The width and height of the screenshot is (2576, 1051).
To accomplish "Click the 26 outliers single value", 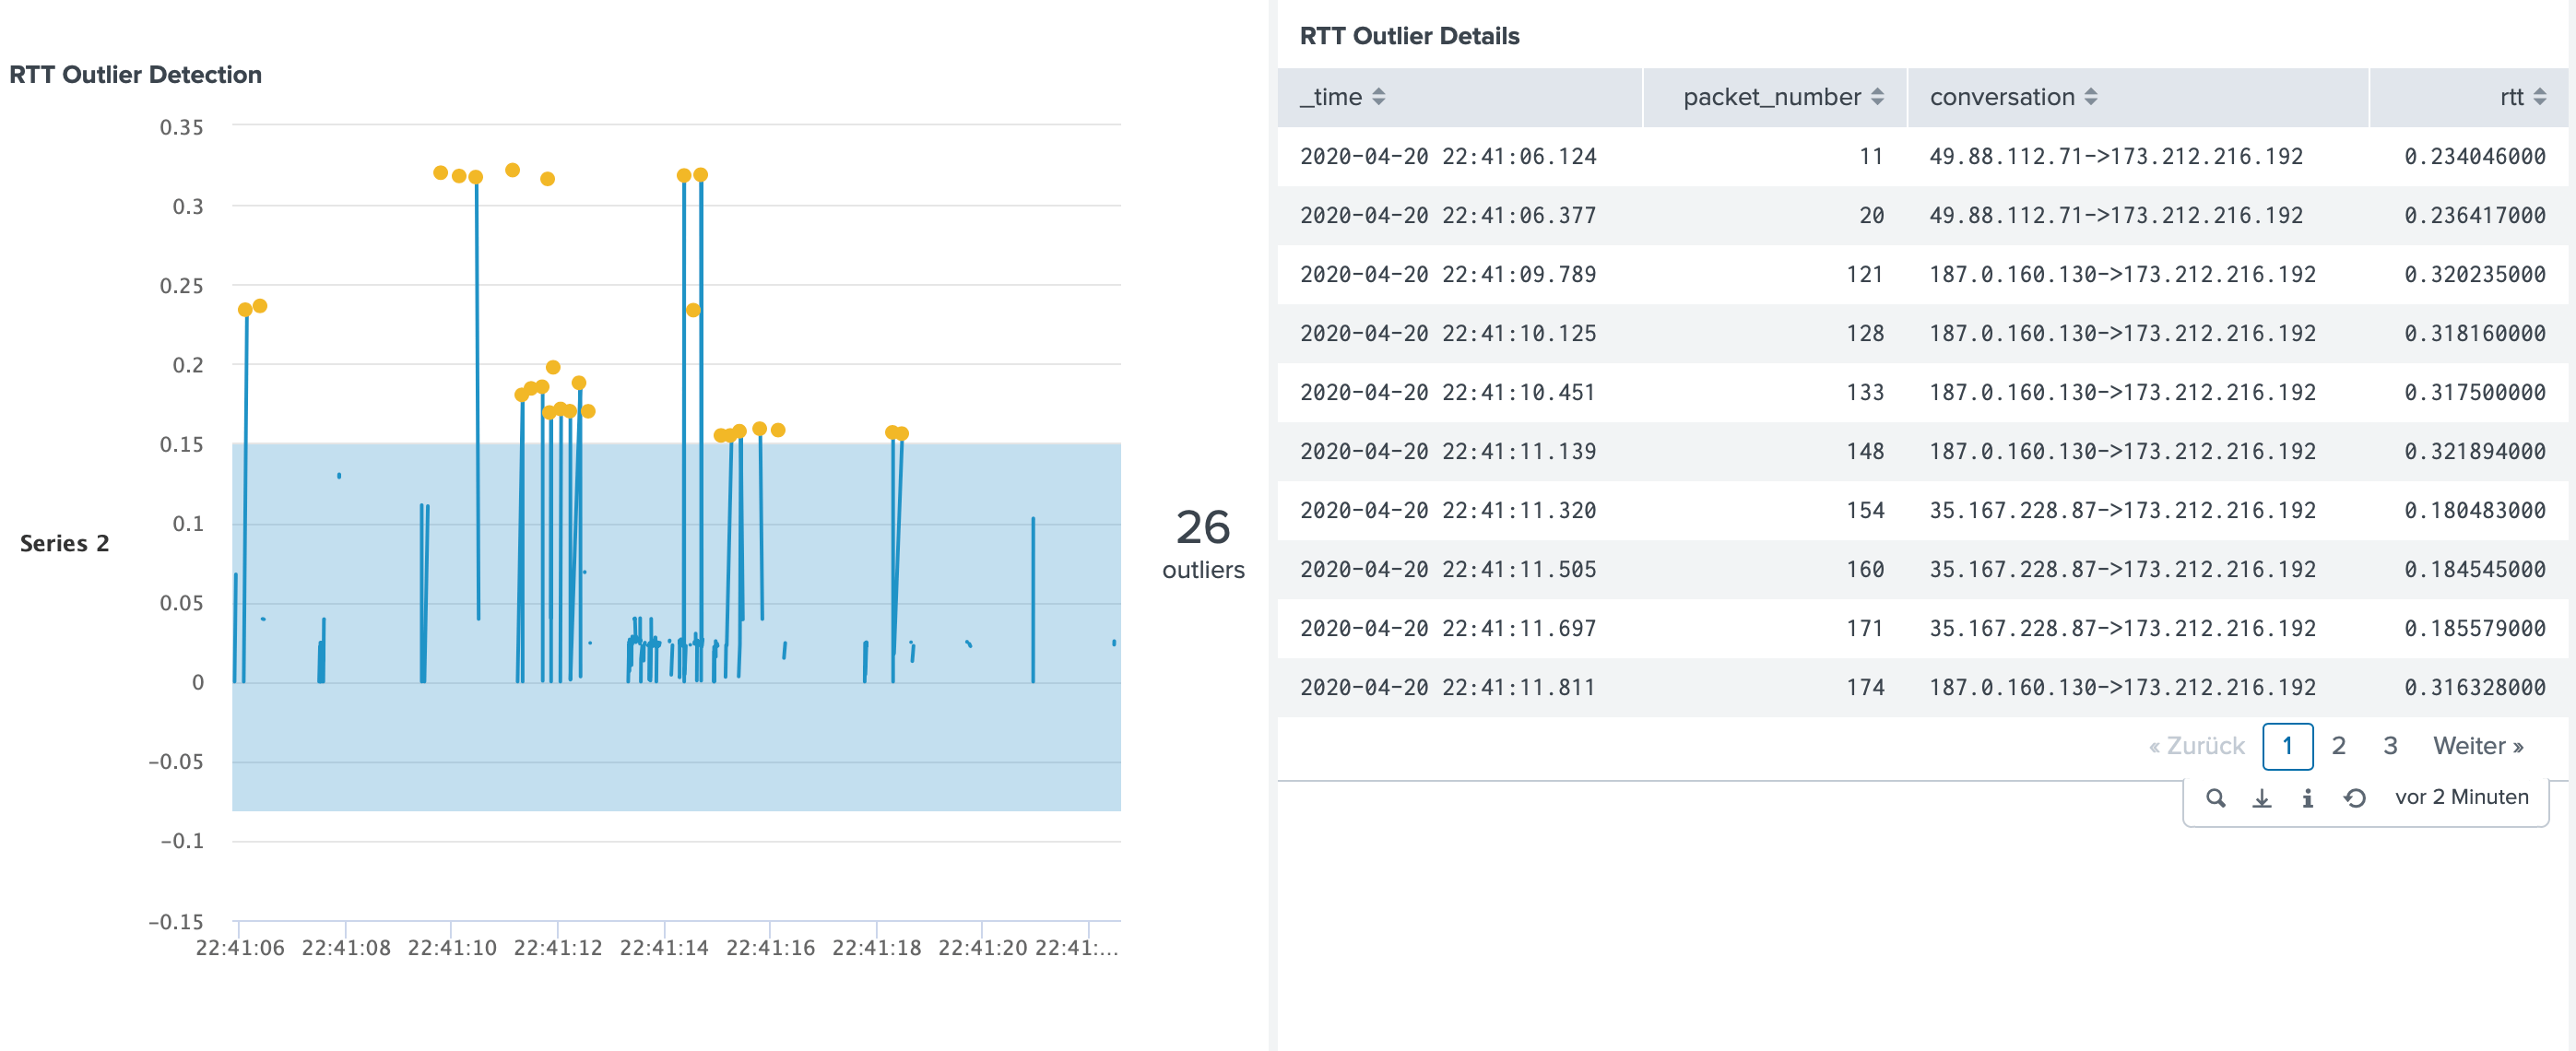I will pyautogui.click(x=1202, y=541).
